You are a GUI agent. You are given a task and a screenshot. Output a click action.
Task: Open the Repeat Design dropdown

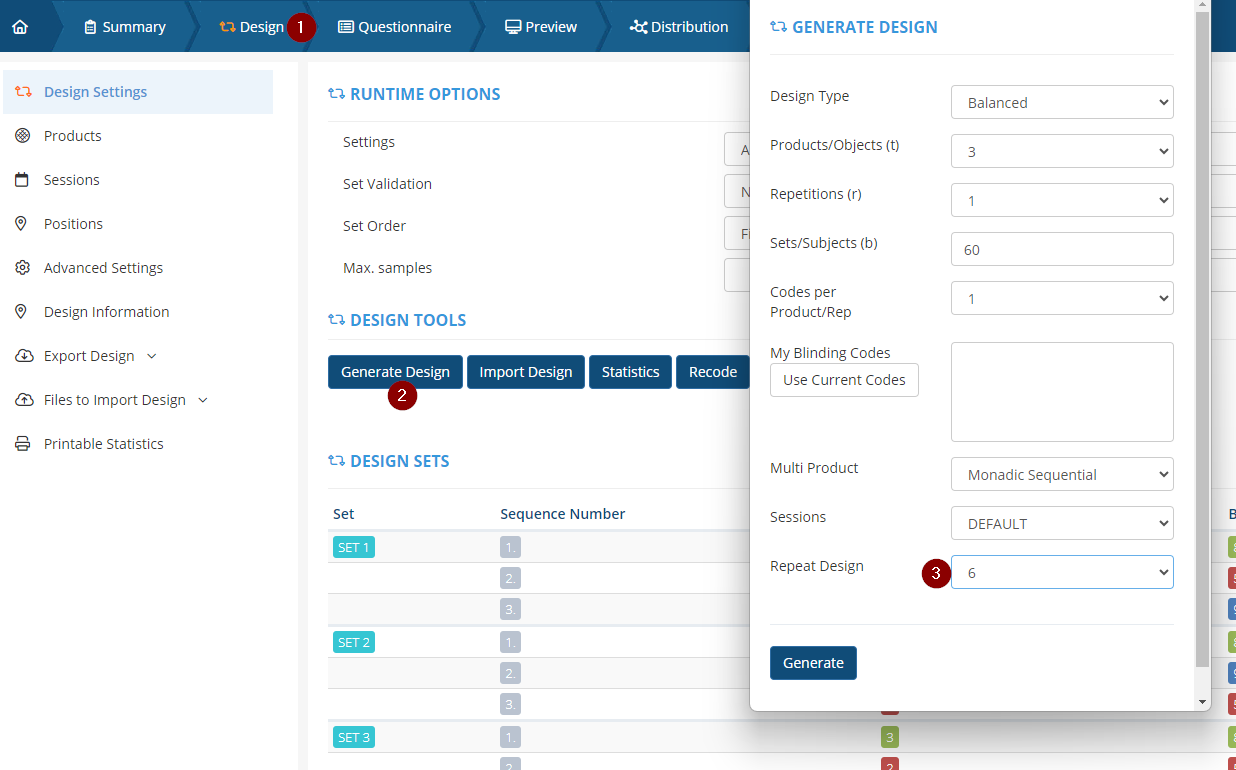pos(1061,572)
